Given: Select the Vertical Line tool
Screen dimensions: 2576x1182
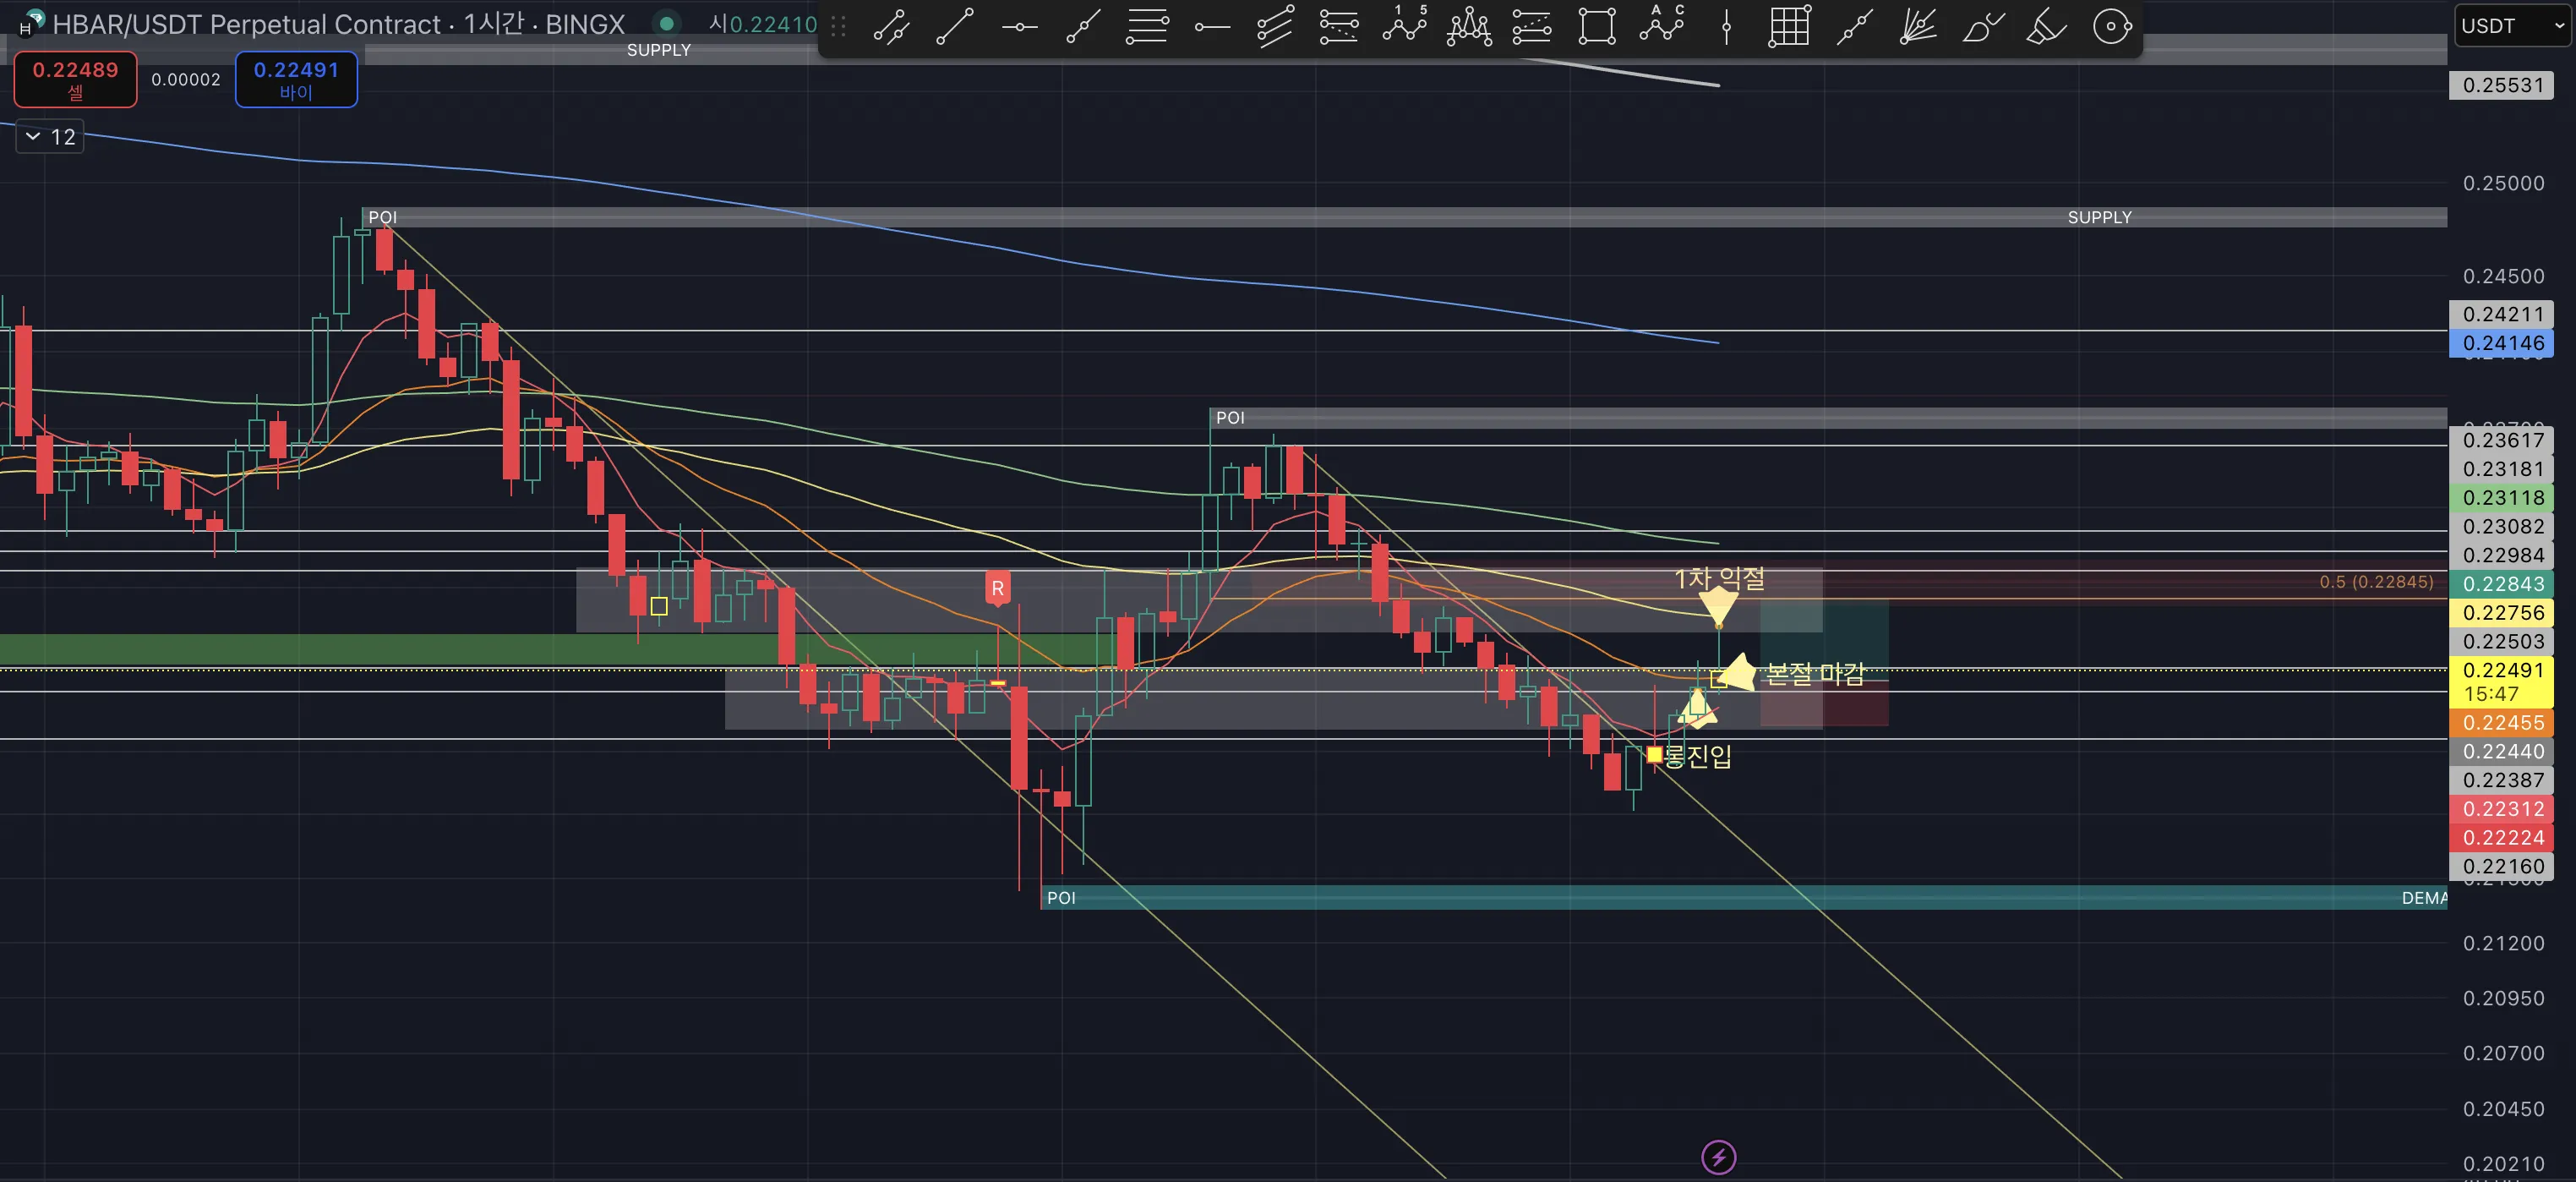Looking at the screenshot, I should (x=1726, y=26).
